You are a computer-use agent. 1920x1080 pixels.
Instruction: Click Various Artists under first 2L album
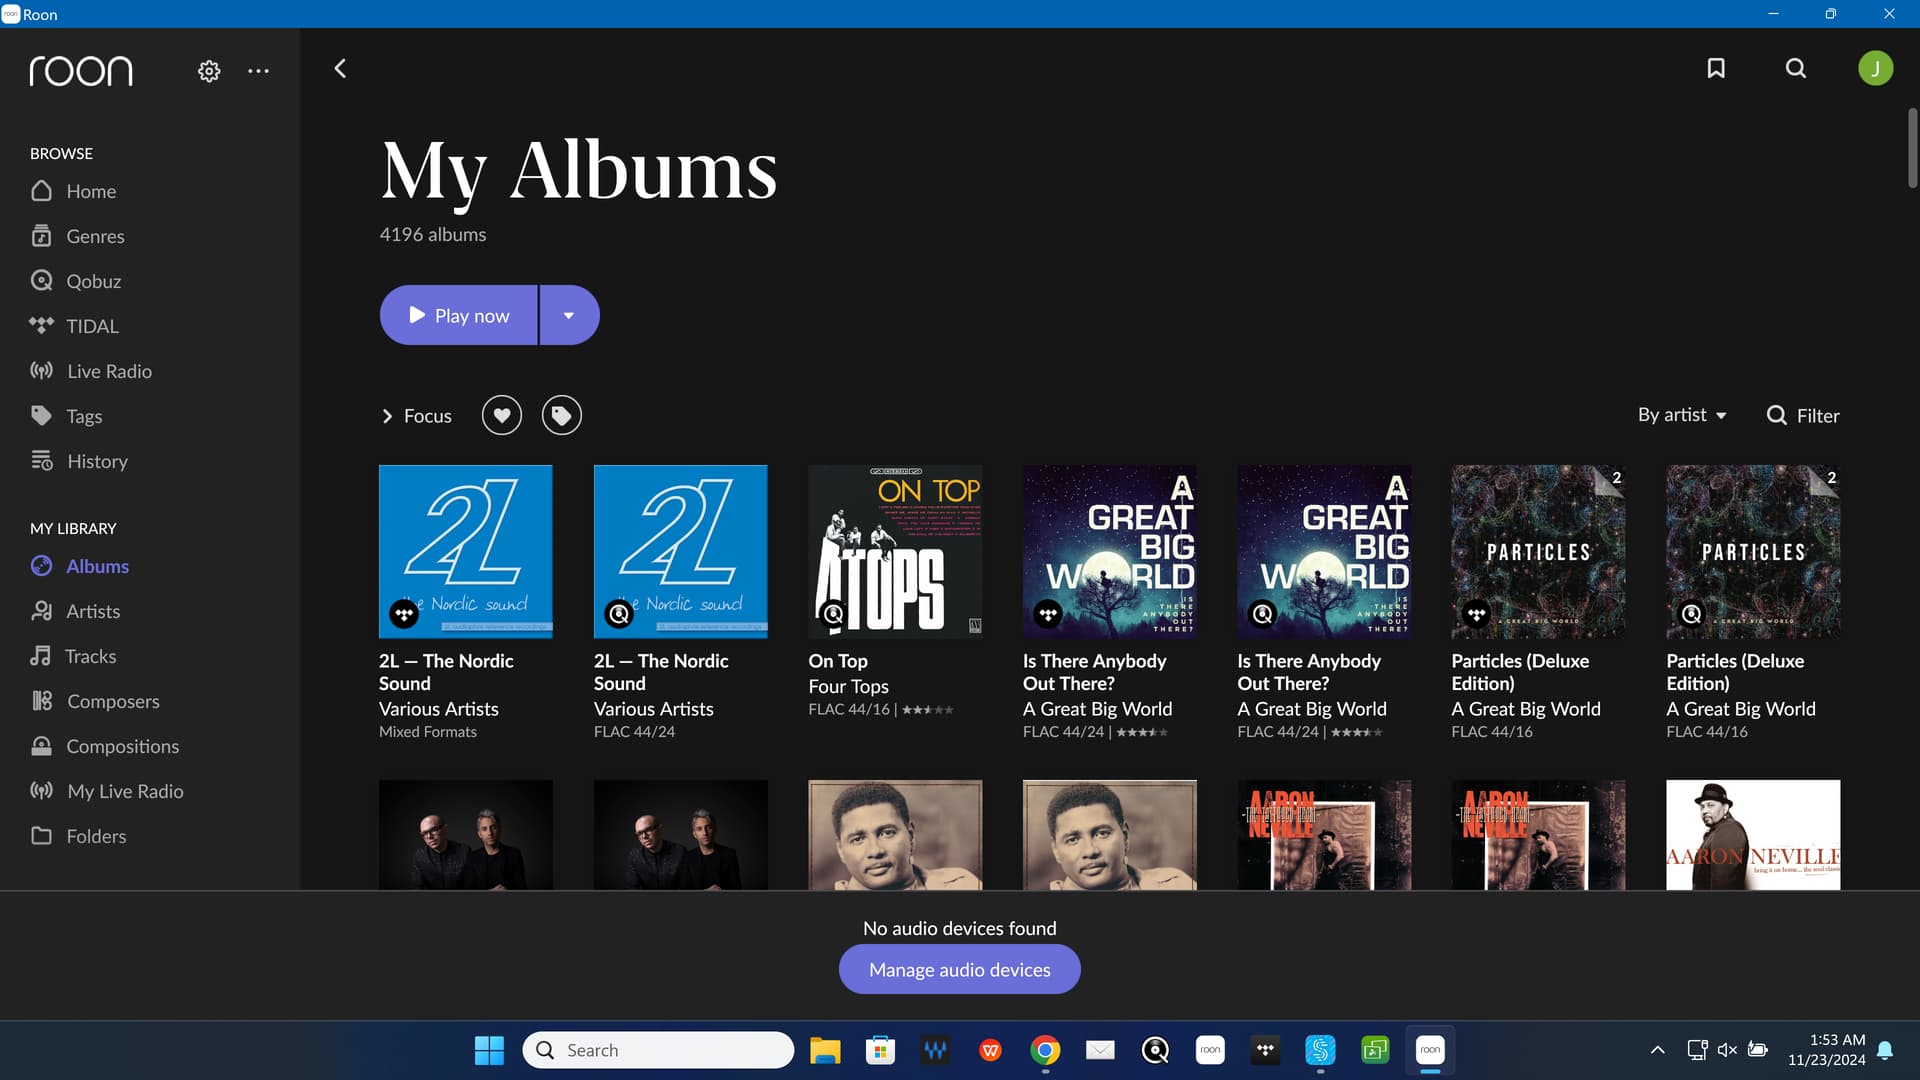coord(439,709)
